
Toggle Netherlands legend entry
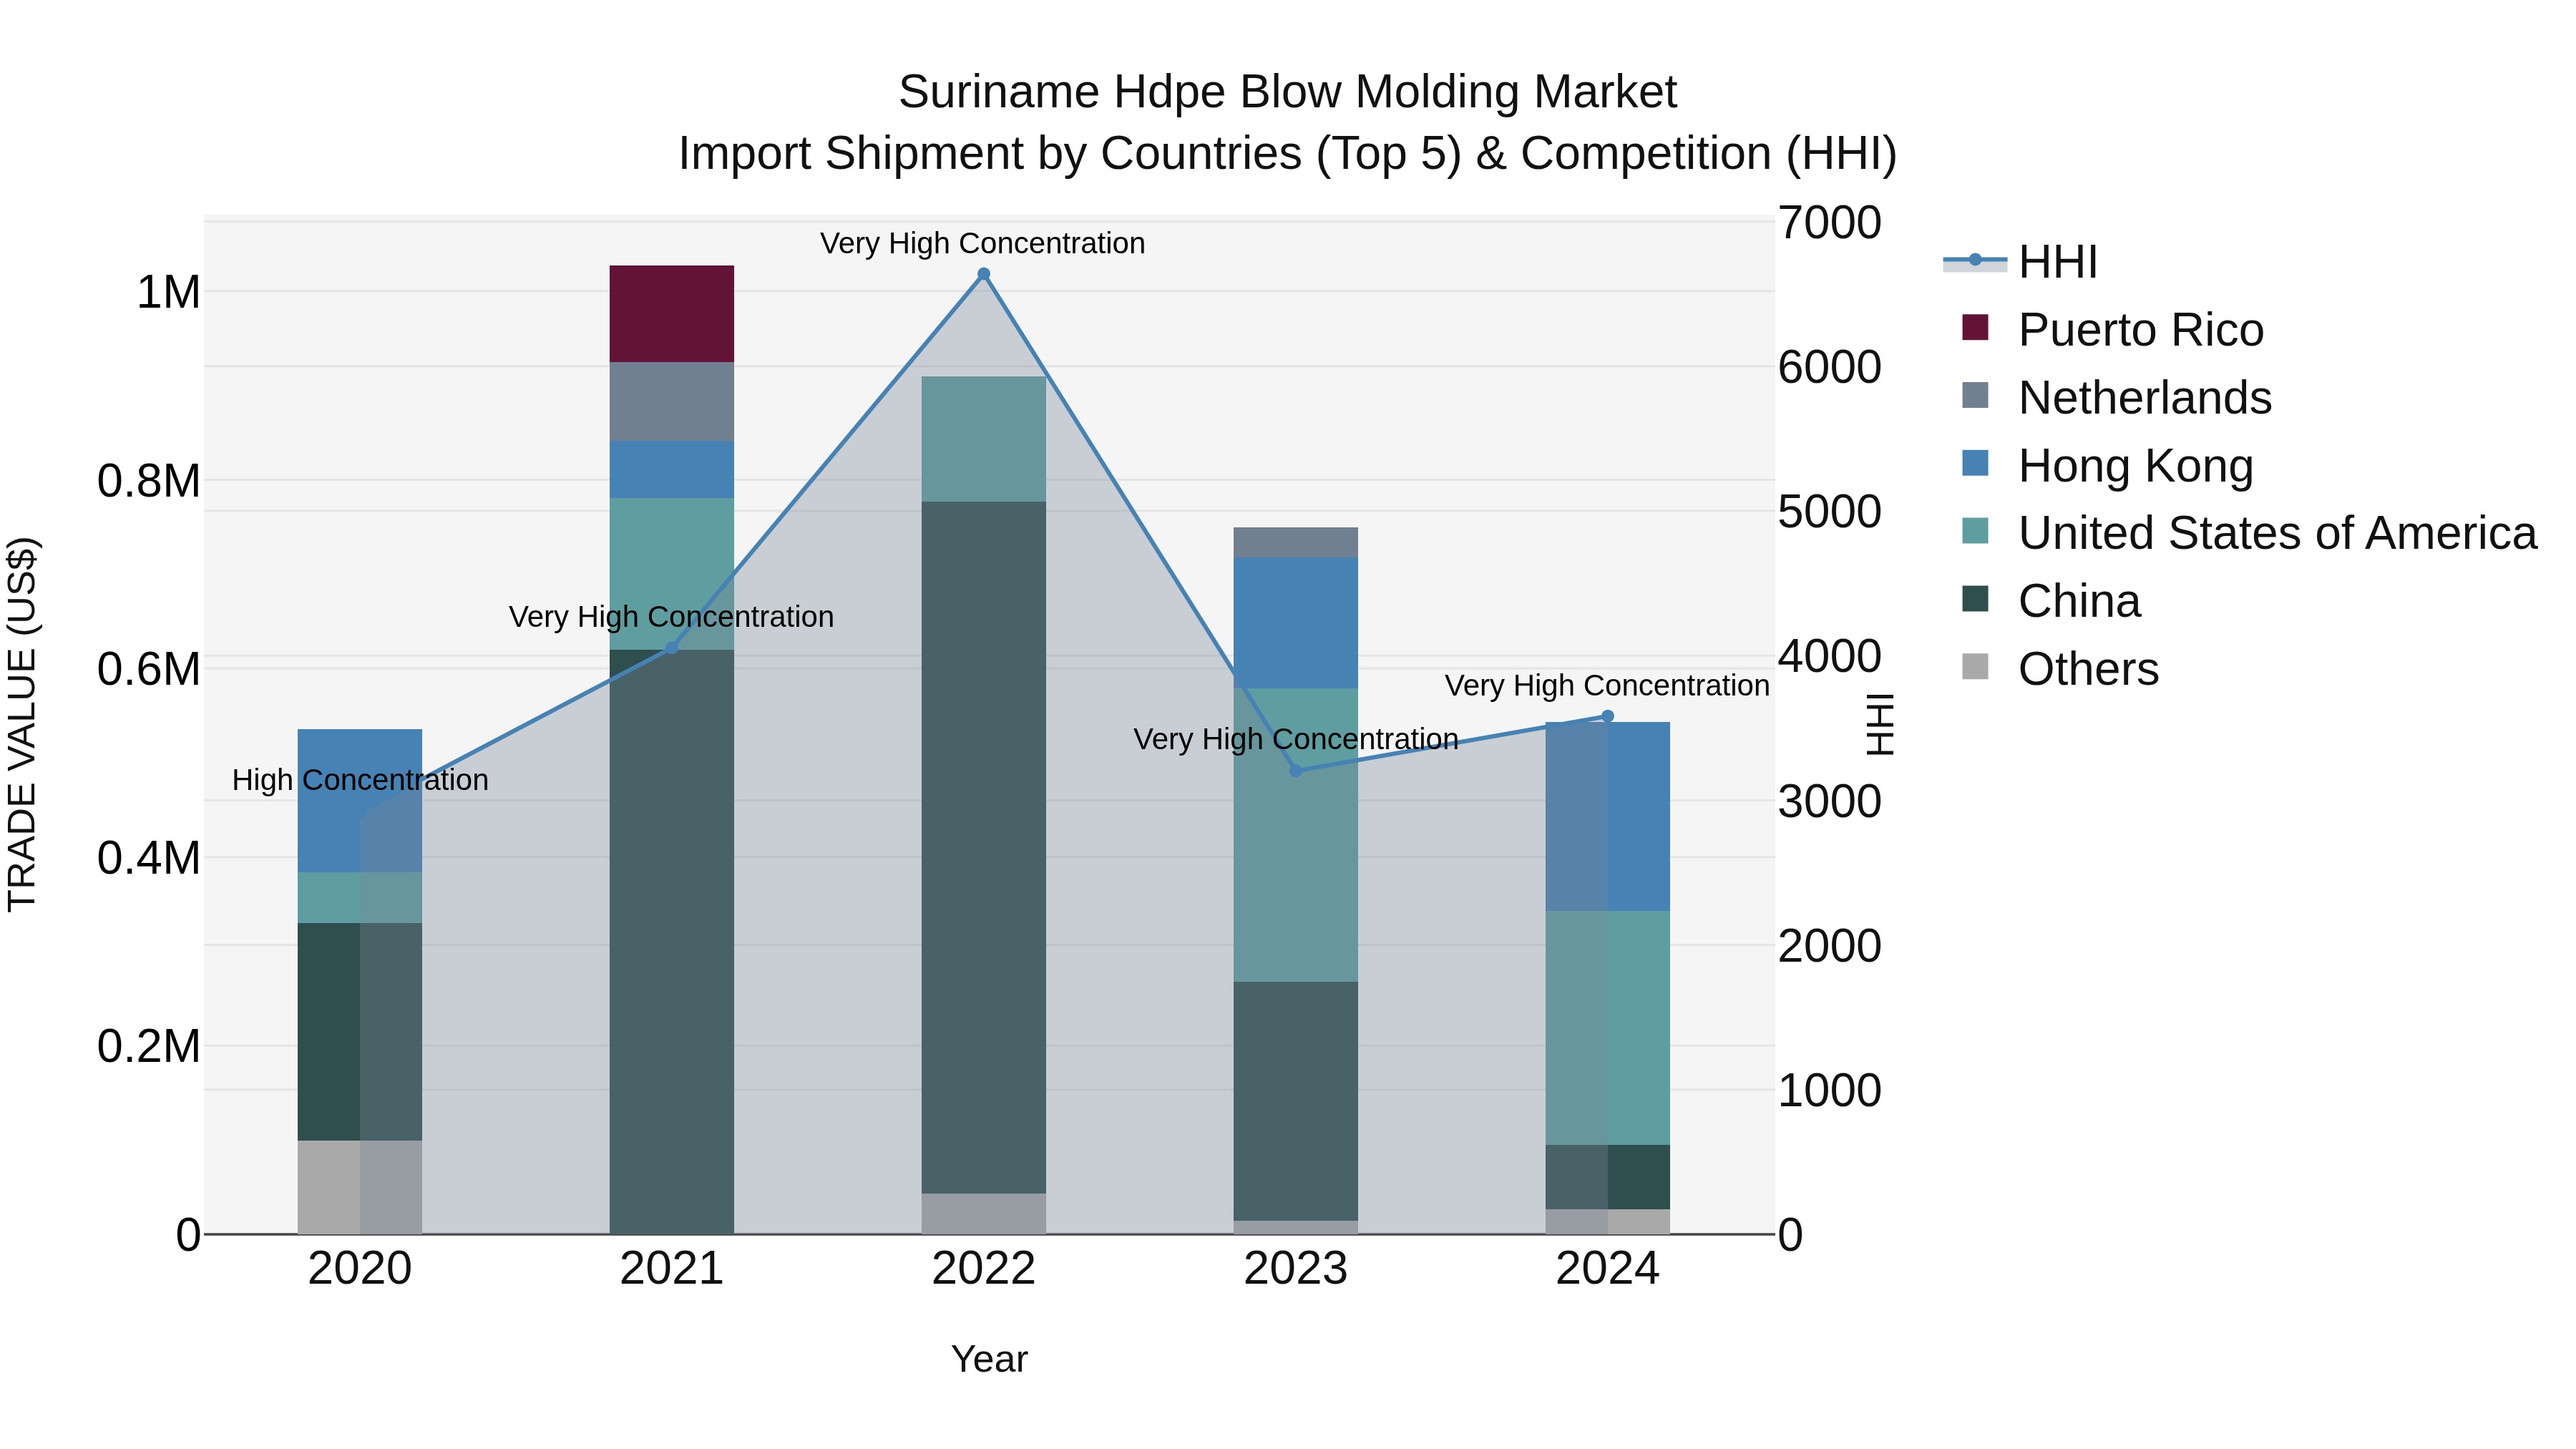2116,398
